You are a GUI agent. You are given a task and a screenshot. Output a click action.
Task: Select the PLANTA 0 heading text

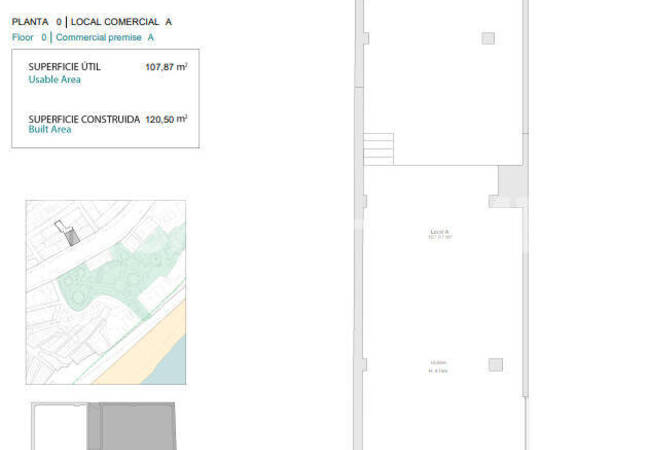pyautogui.click(x=36, y=21)
